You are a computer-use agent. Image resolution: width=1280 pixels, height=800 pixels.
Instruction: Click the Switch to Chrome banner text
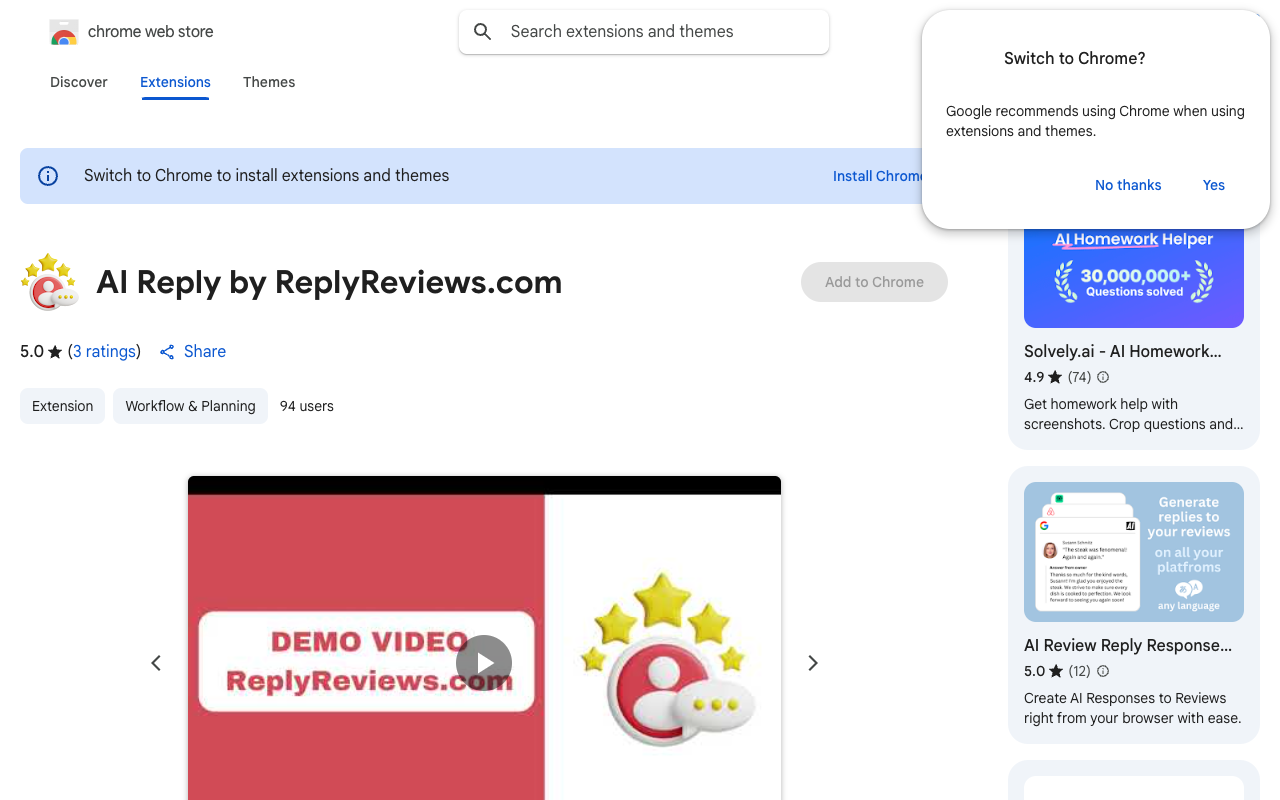click(267, 176)
